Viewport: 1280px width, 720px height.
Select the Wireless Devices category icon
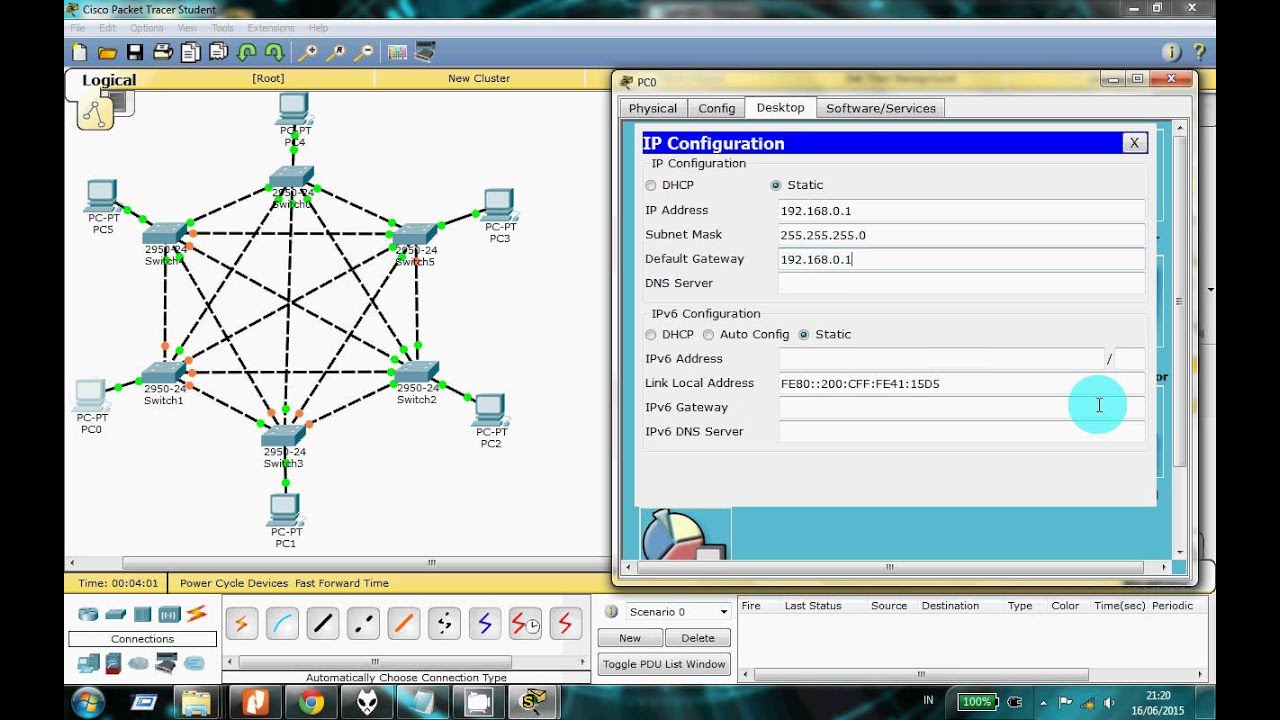coord(169,614)
